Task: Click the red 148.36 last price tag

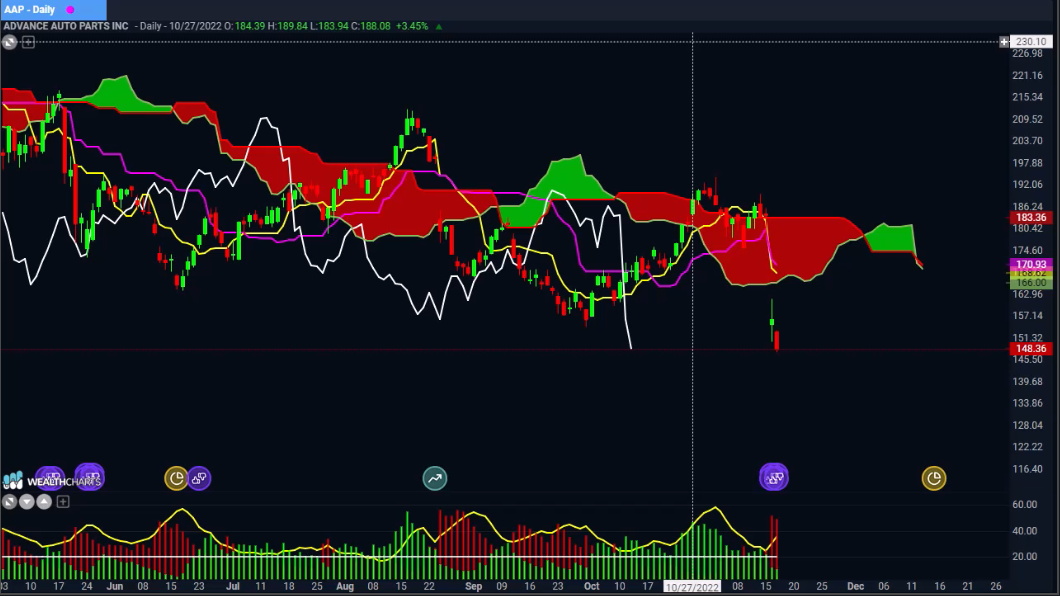Action: click(1031, 349)
